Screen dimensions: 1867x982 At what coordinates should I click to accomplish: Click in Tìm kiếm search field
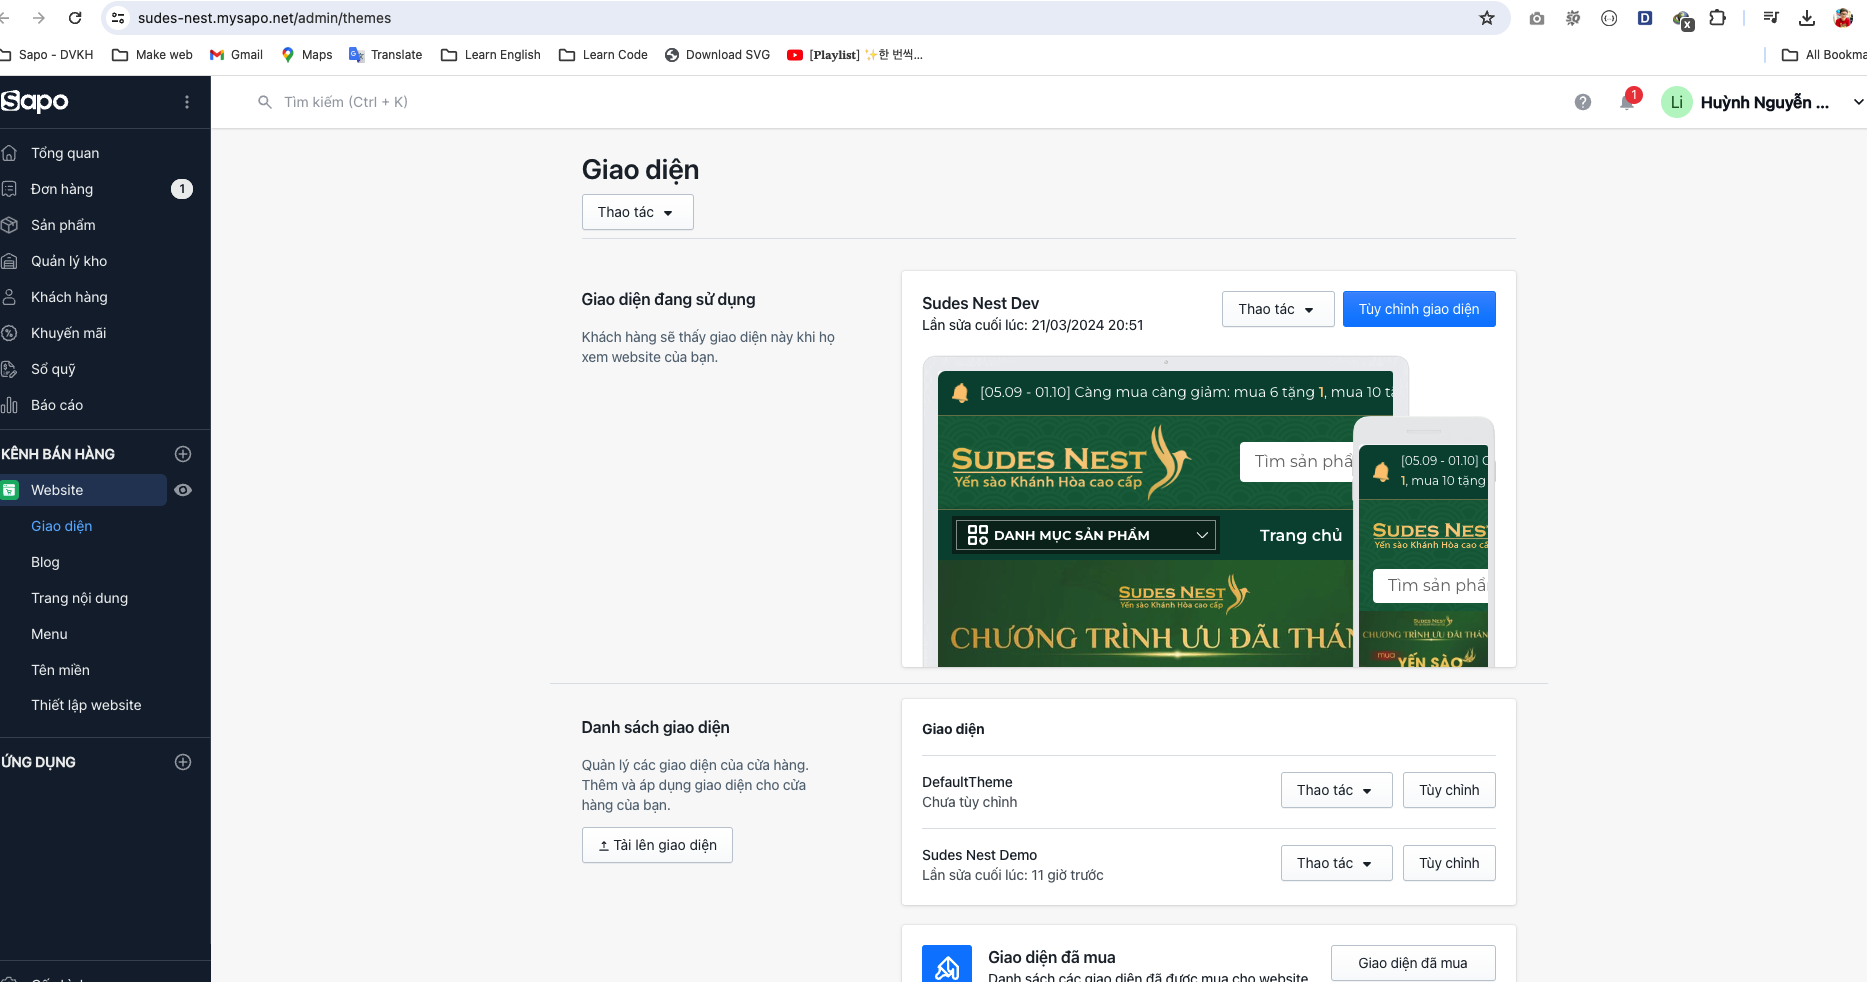coord(345,102)
